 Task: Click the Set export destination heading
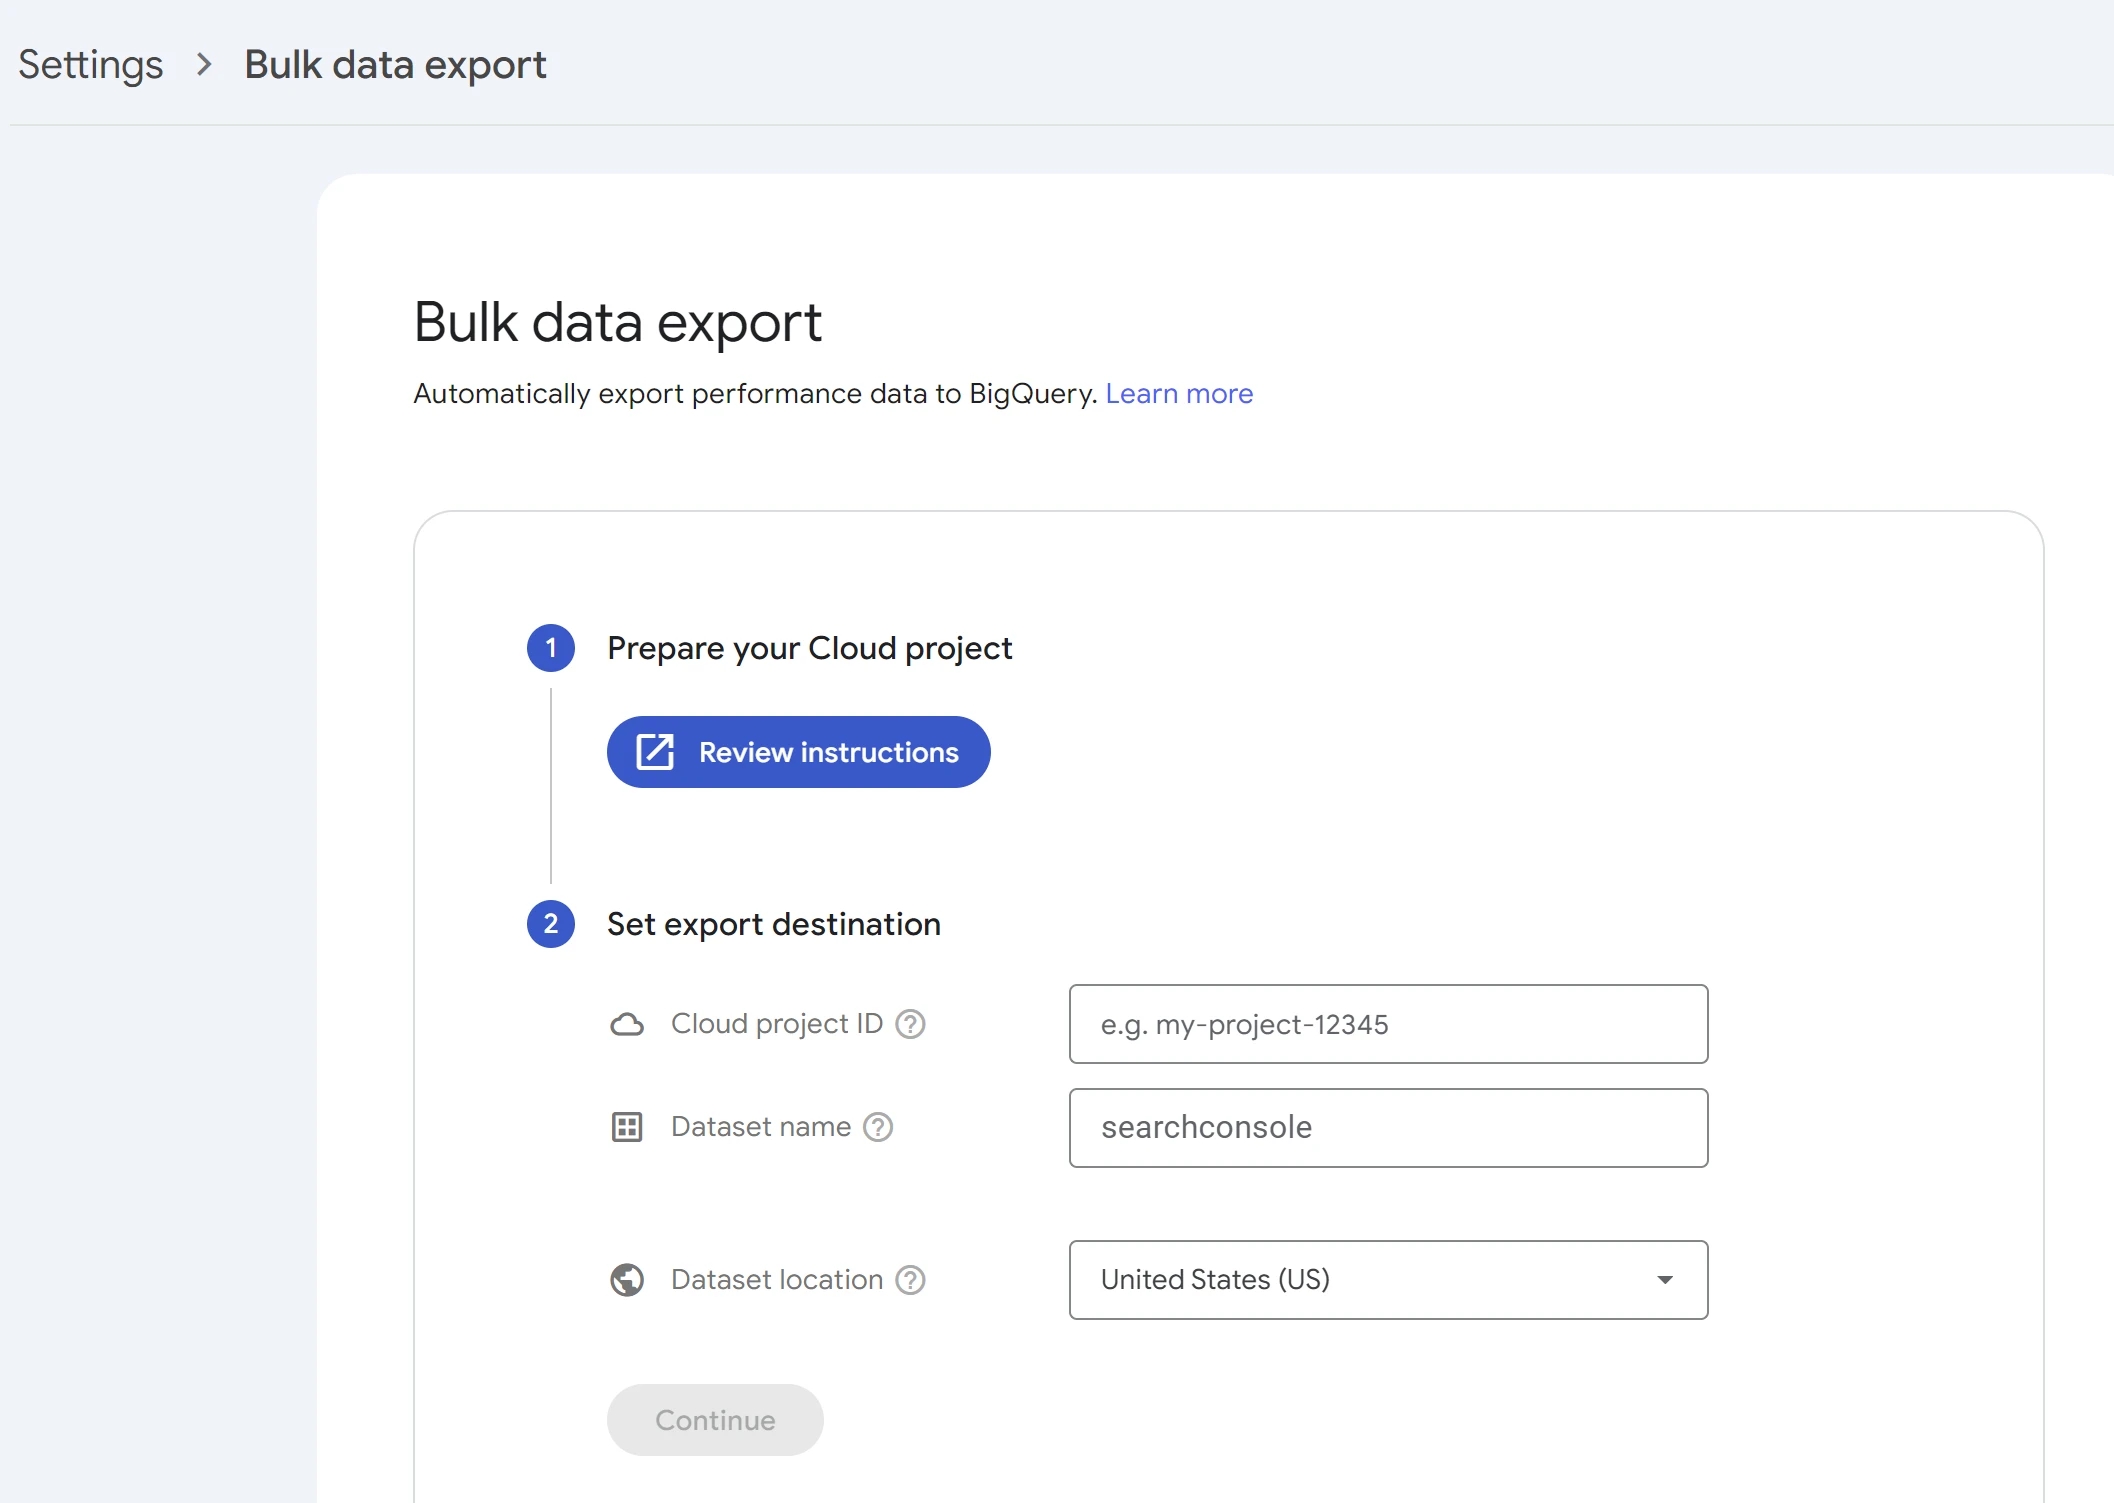click(774, 924)
